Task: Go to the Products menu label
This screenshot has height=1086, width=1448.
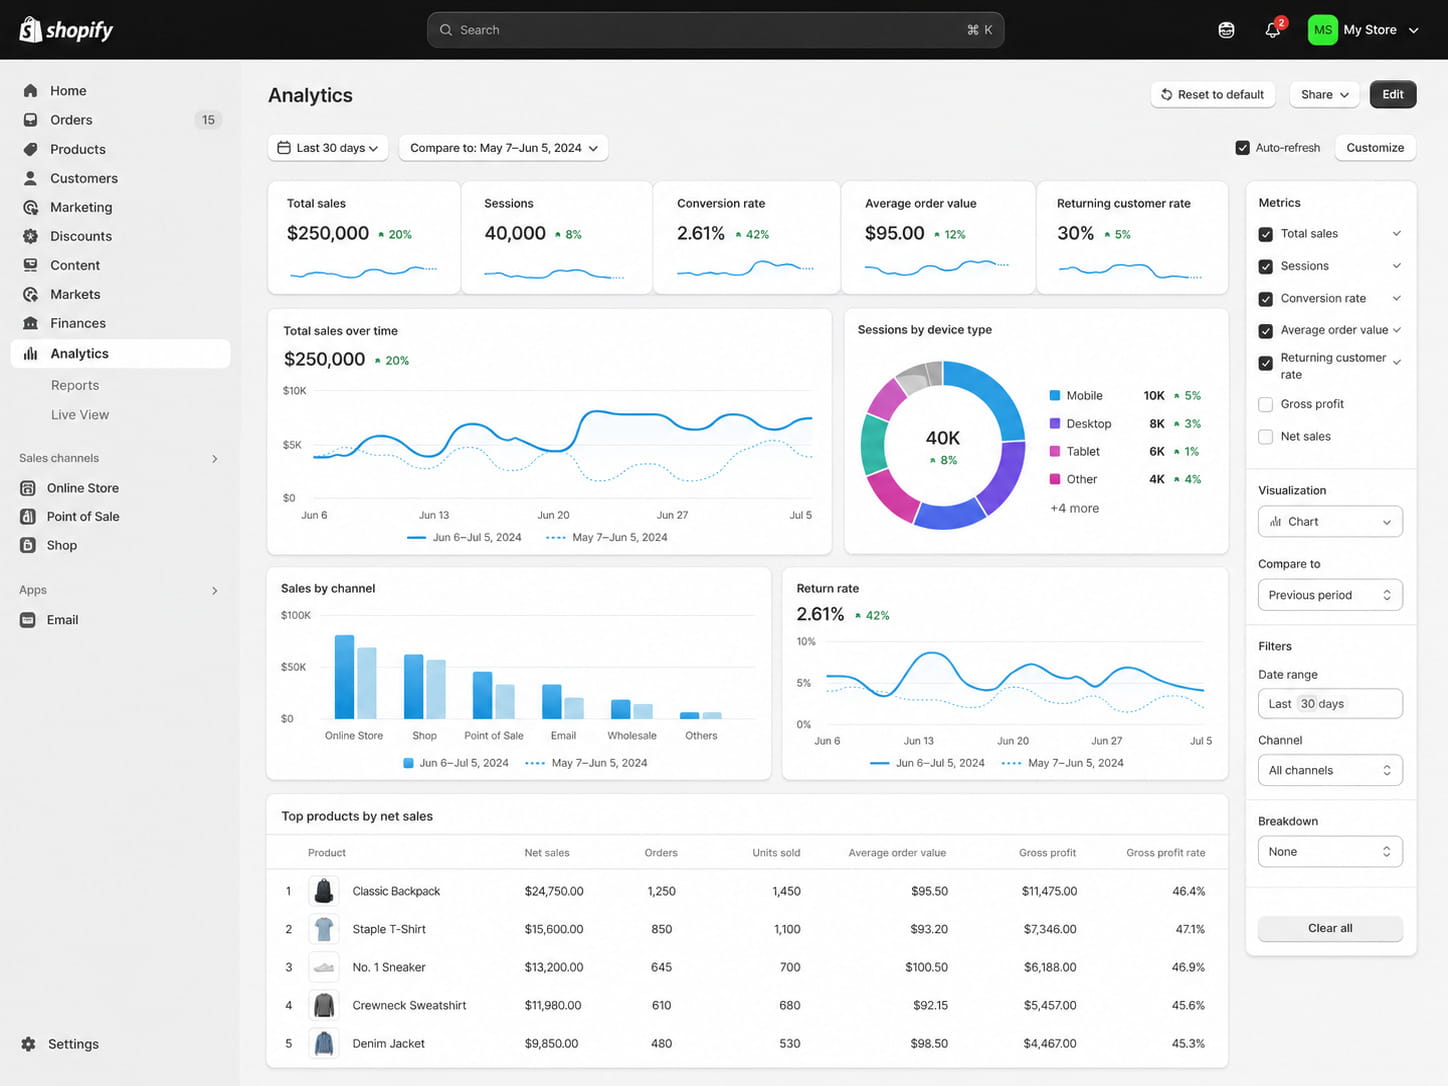Action: point(78,149)
